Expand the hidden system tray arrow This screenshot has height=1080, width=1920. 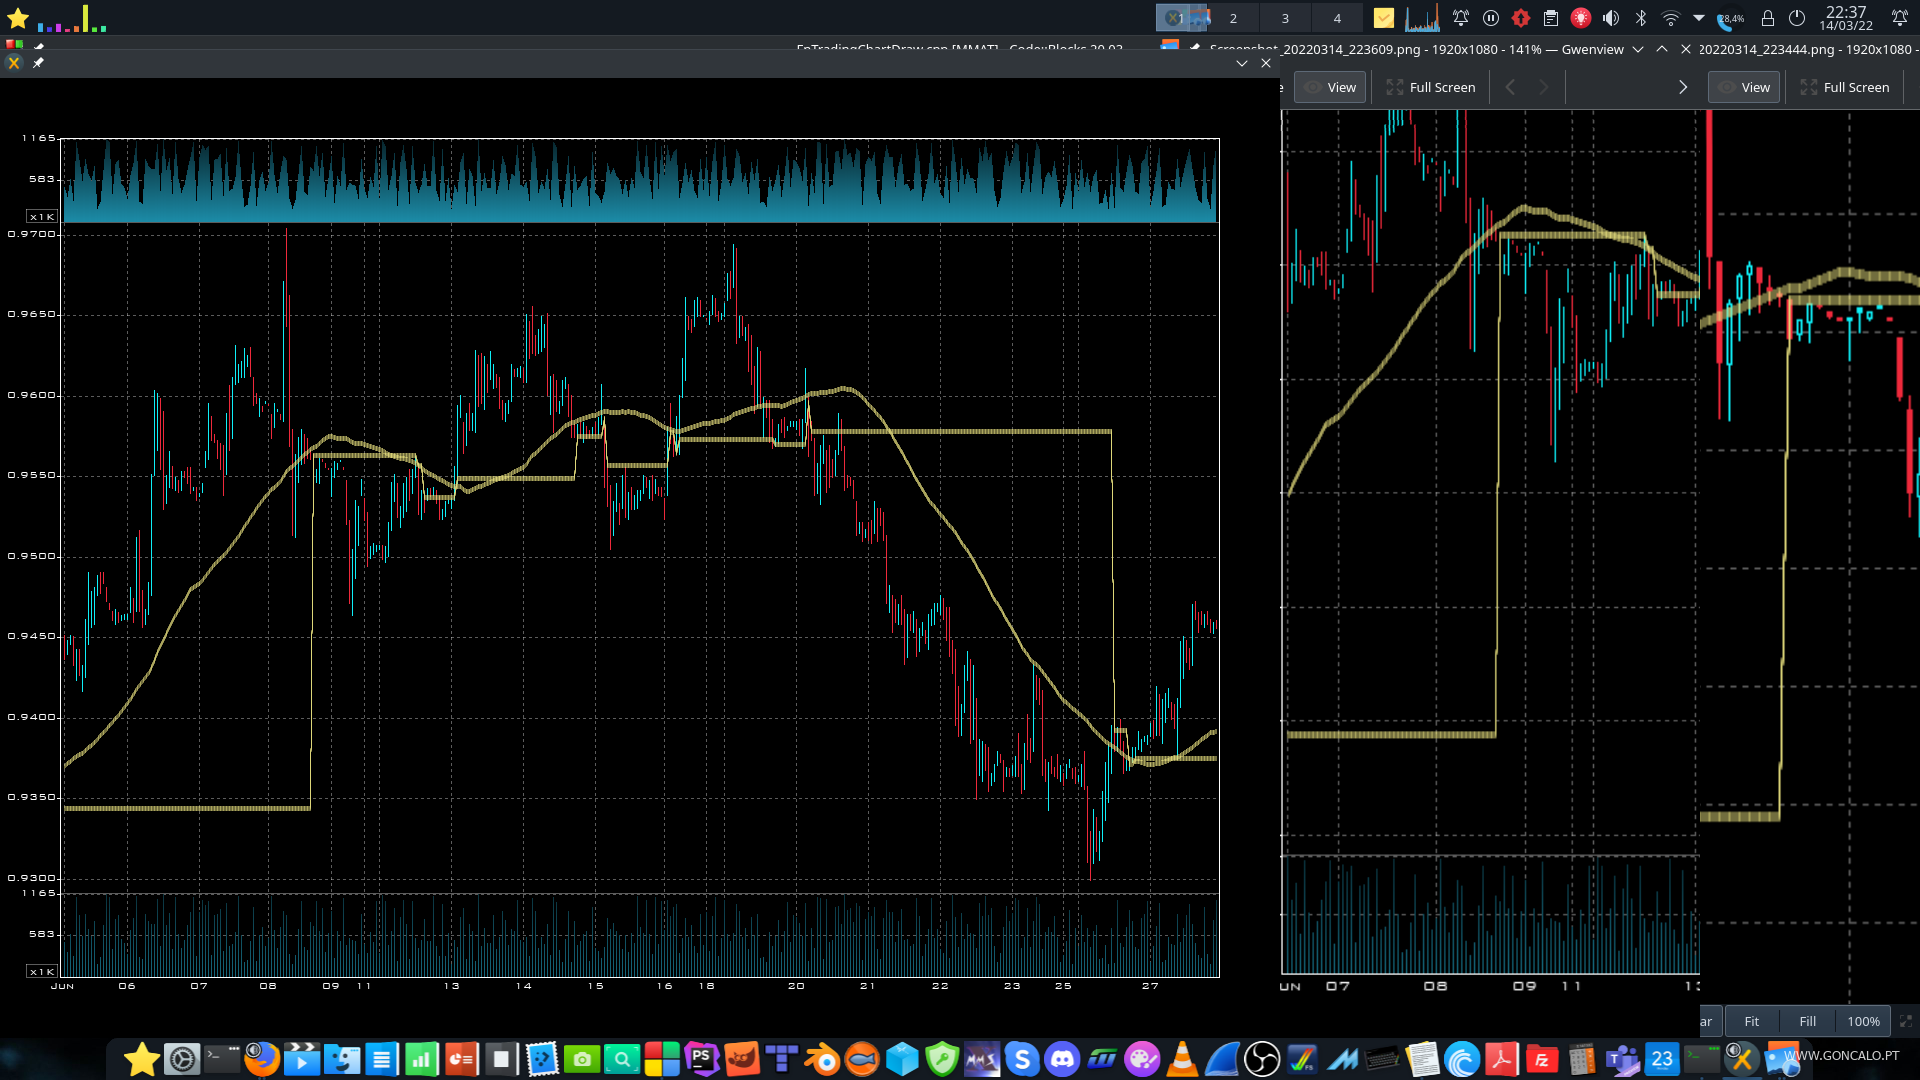pos(1699,18)
